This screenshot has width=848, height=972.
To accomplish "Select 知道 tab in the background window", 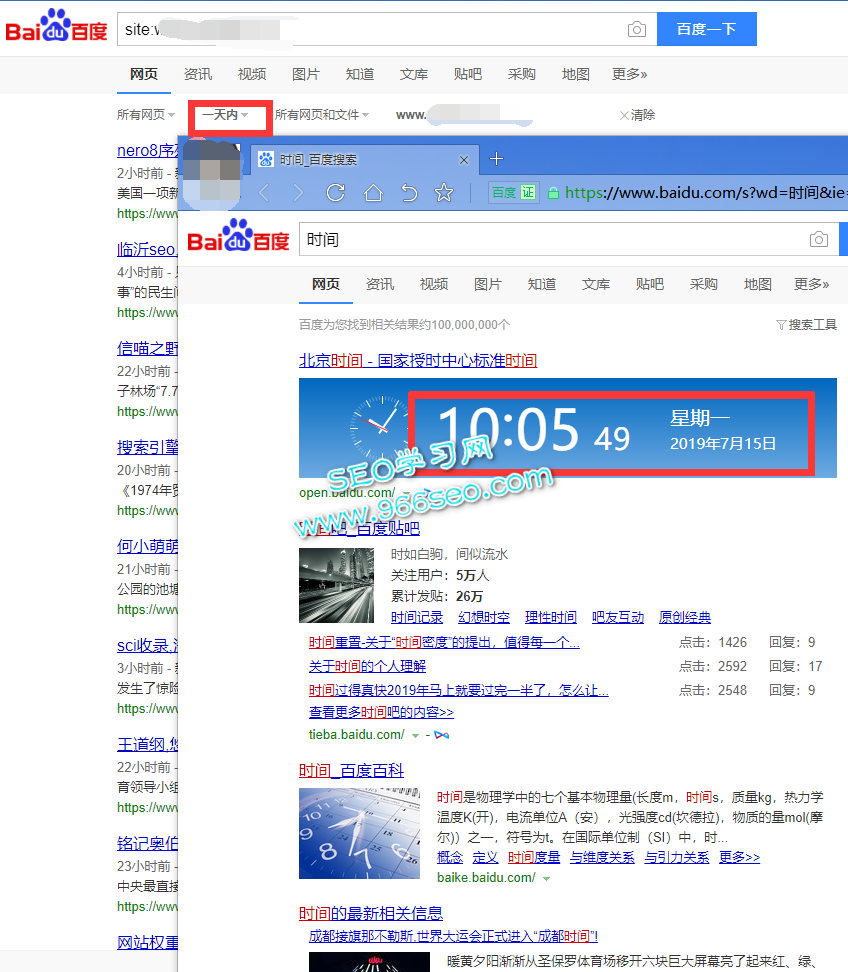I will [360, 74].
